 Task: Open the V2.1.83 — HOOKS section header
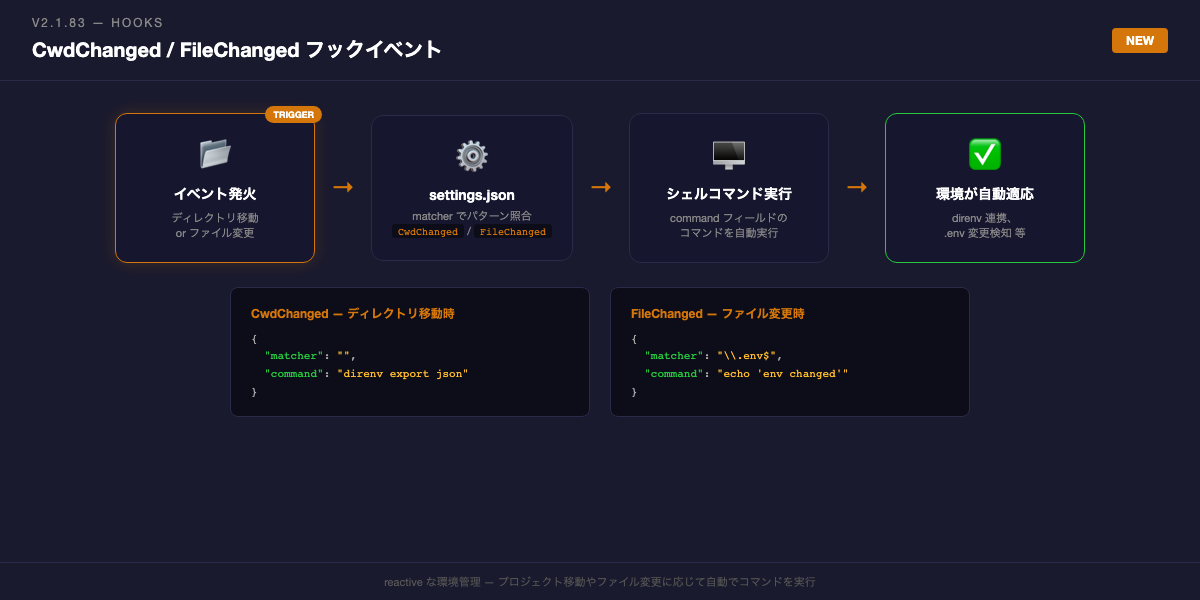coord(96,22)
